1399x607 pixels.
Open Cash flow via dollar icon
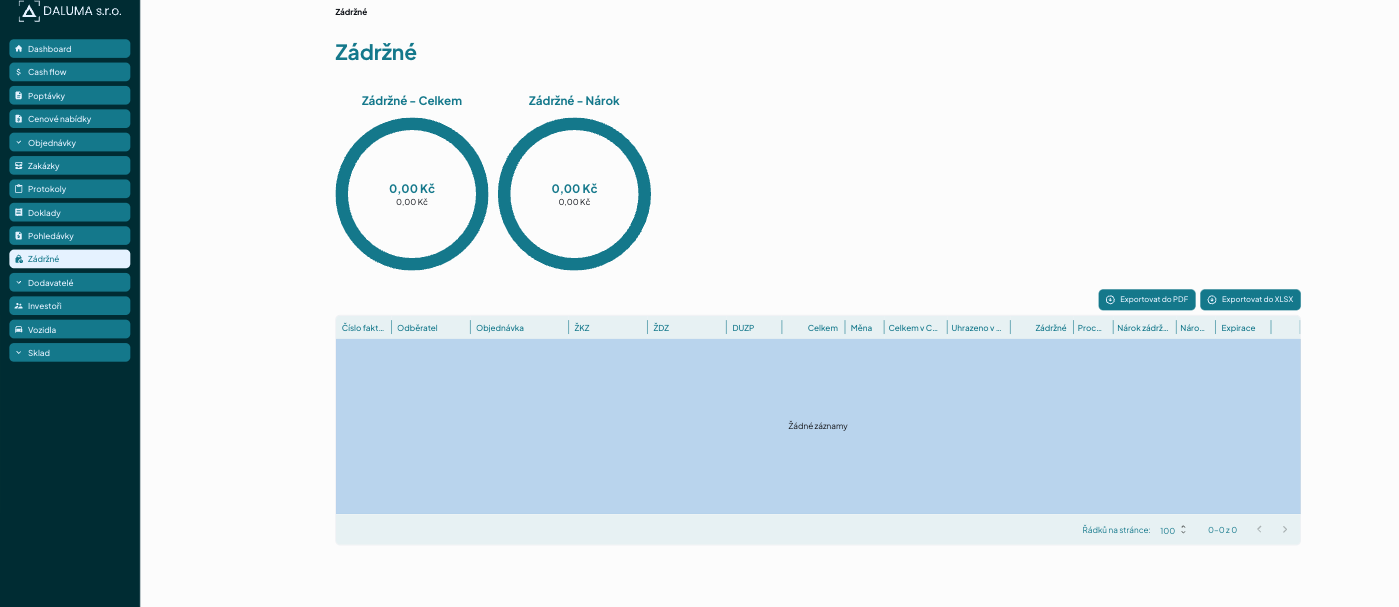pos(19,72)
